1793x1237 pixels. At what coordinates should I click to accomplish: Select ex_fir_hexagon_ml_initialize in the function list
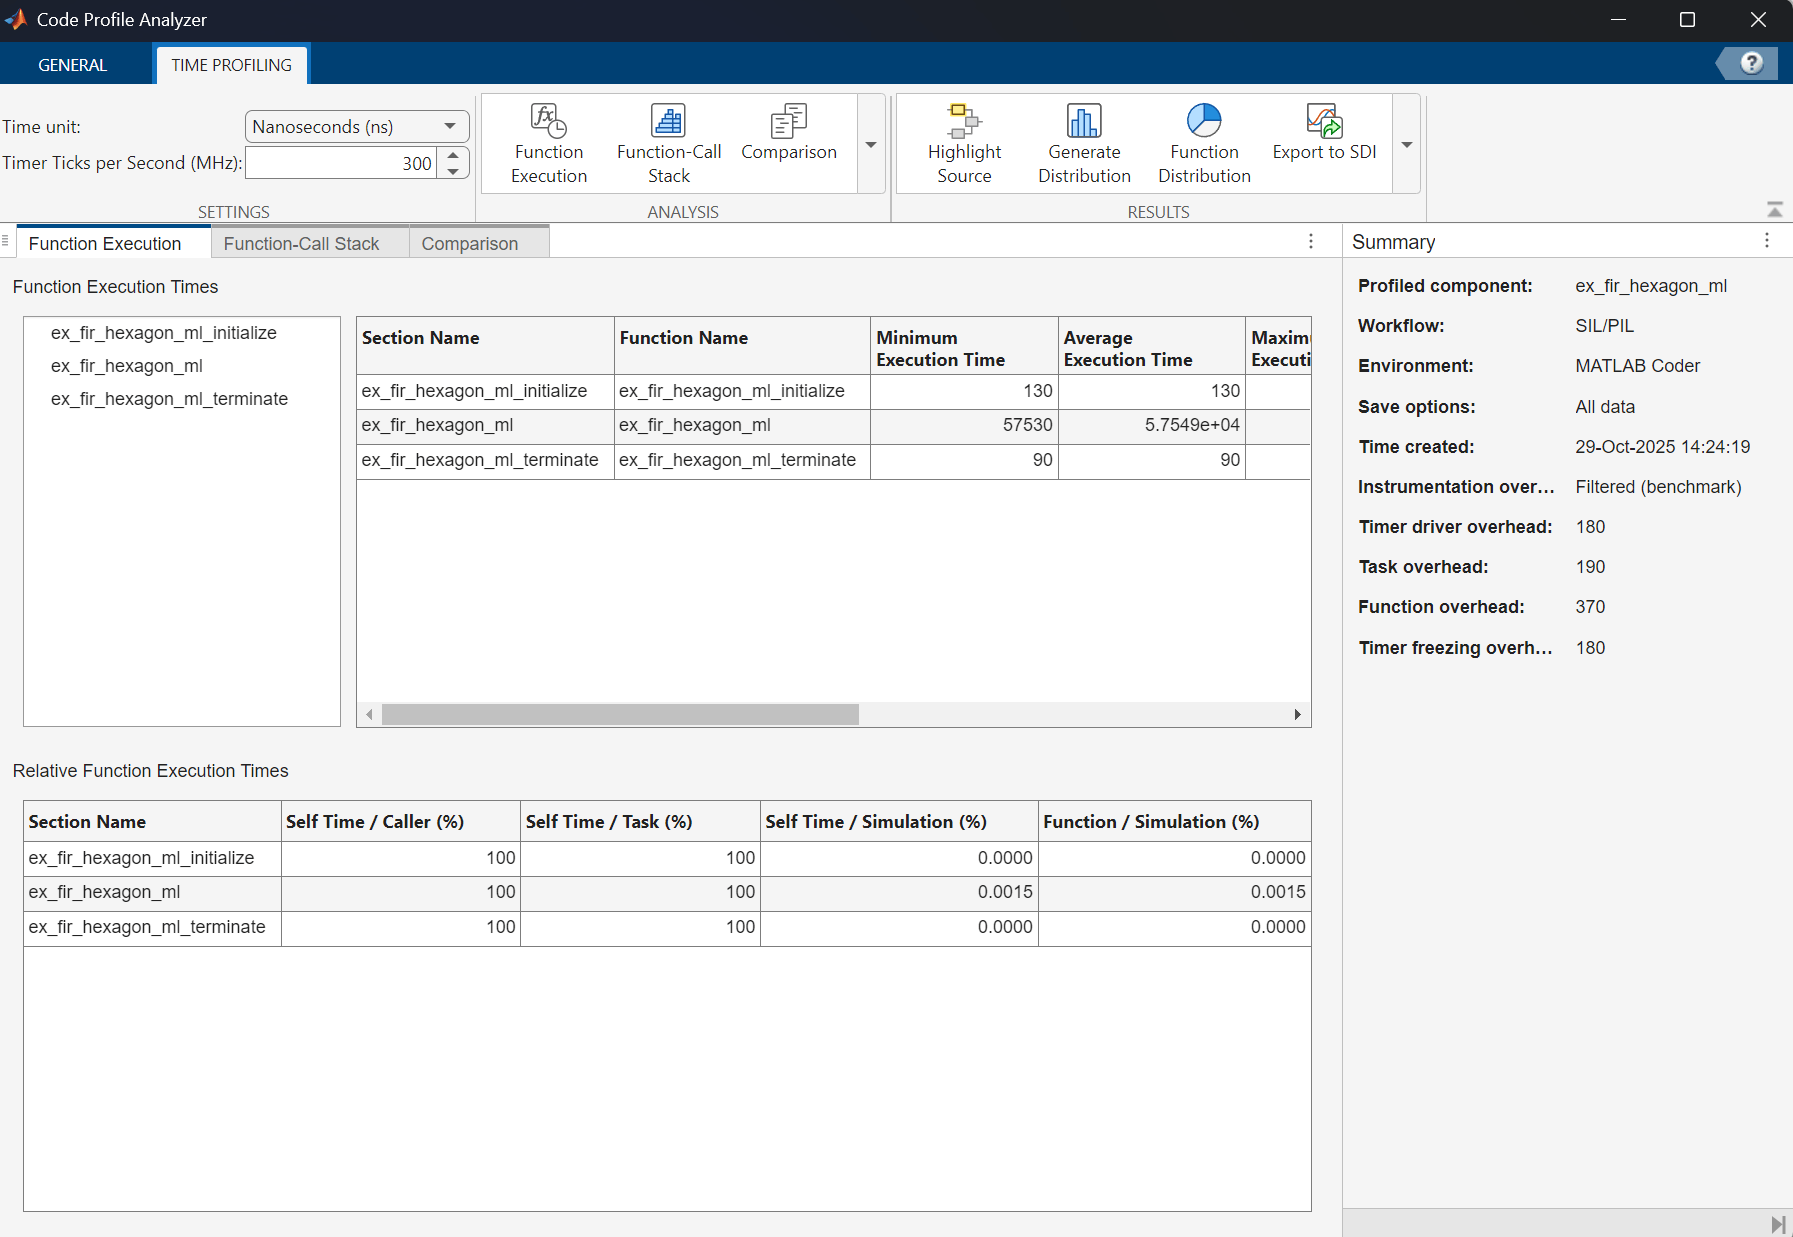point(164,333)
